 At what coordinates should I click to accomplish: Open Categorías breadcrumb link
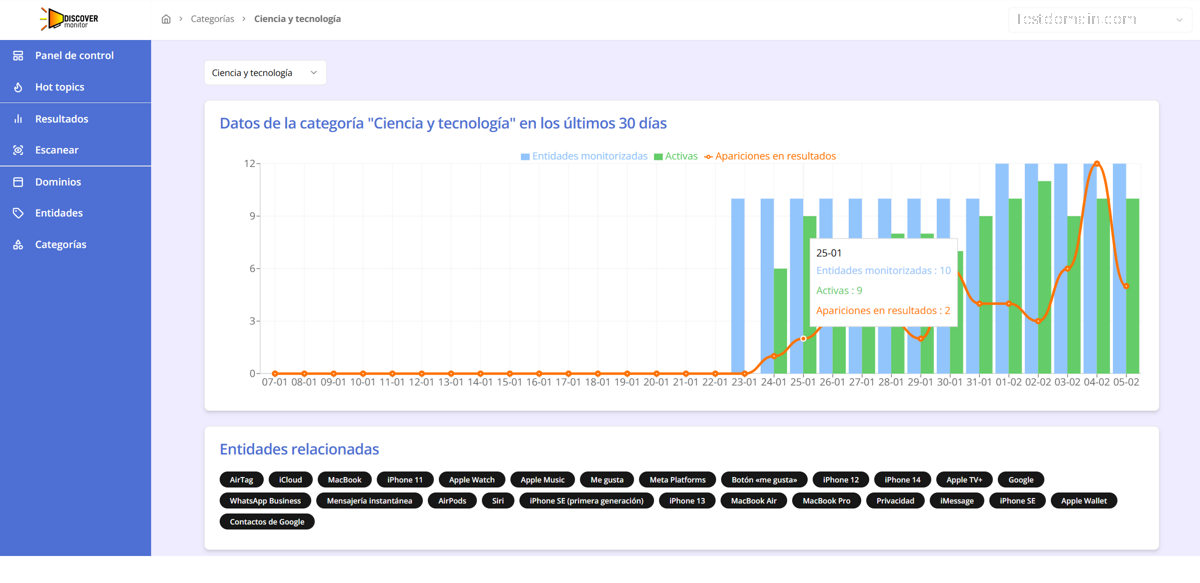[x=212, y=19]
